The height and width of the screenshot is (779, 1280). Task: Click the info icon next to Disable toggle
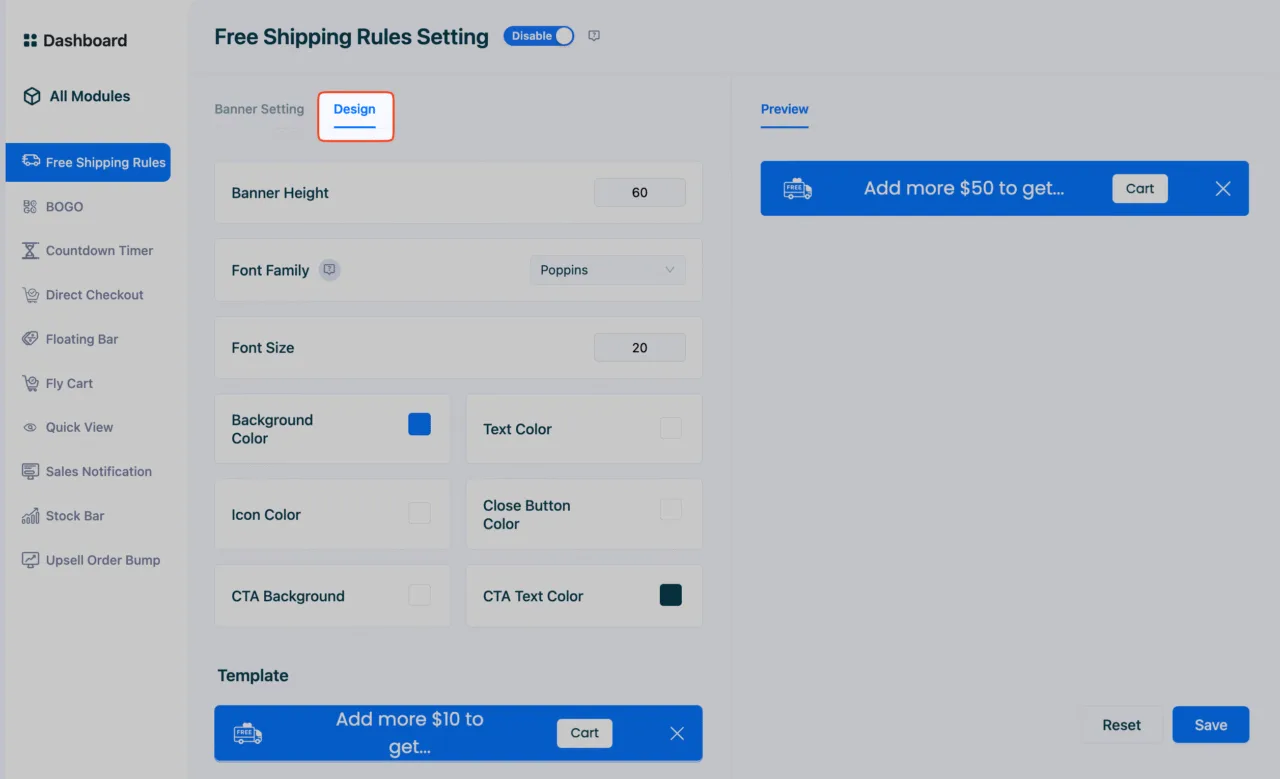pyautogui.click(x=594, y=36)
